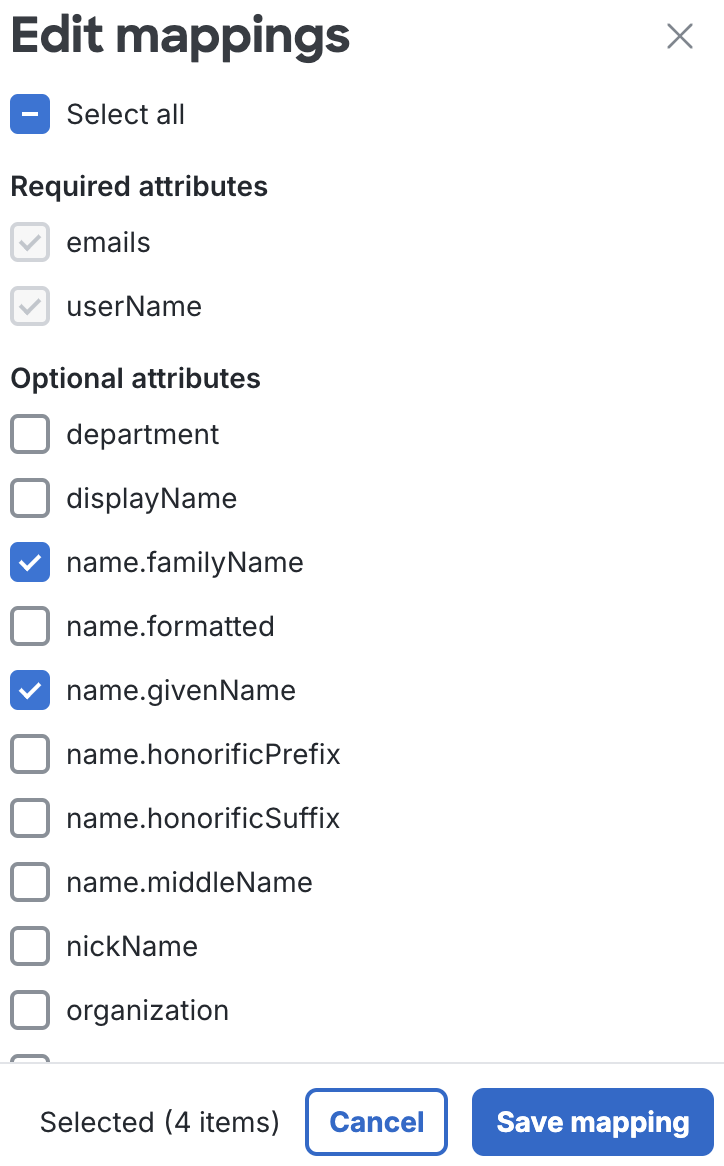Click the Save mapping button
This screenshot has height=1166, width=724.
592,1122
